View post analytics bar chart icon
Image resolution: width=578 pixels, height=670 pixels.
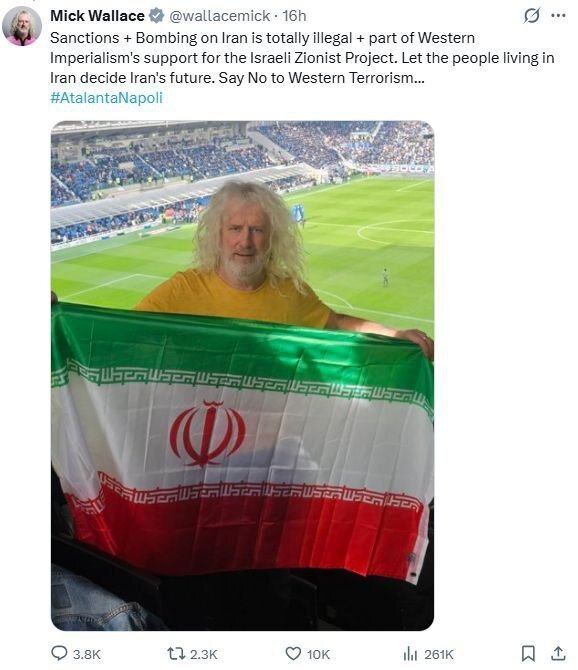coord(410,653)
